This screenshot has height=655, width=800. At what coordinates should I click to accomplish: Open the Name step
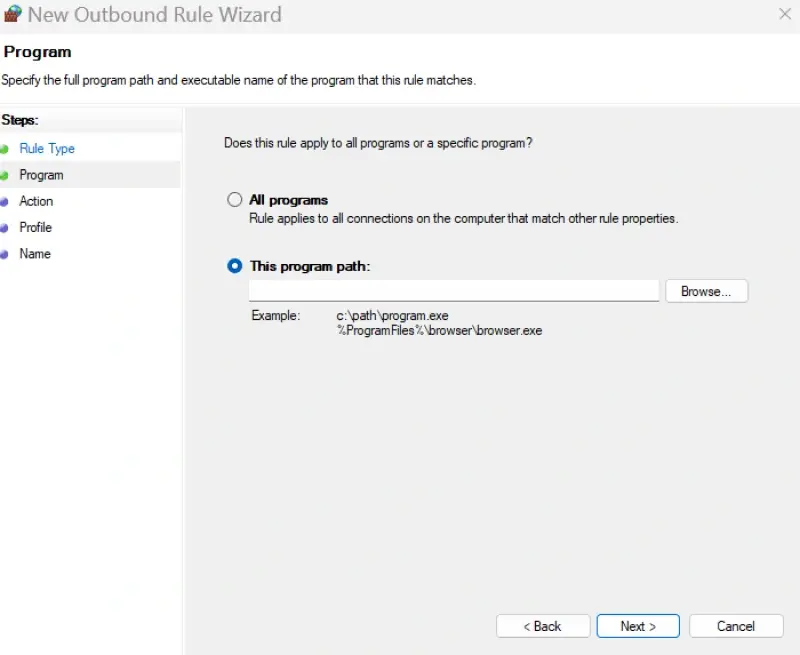(35, 254)
